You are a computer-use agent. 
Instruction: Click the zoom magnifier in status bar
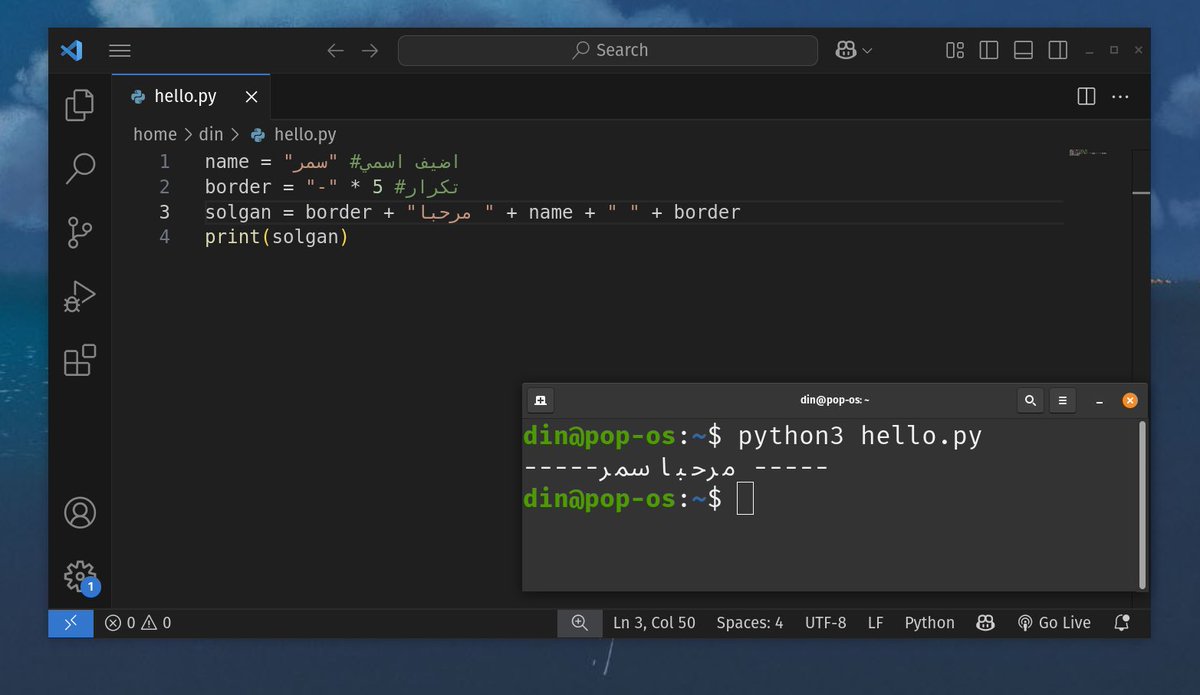[579, 622]
